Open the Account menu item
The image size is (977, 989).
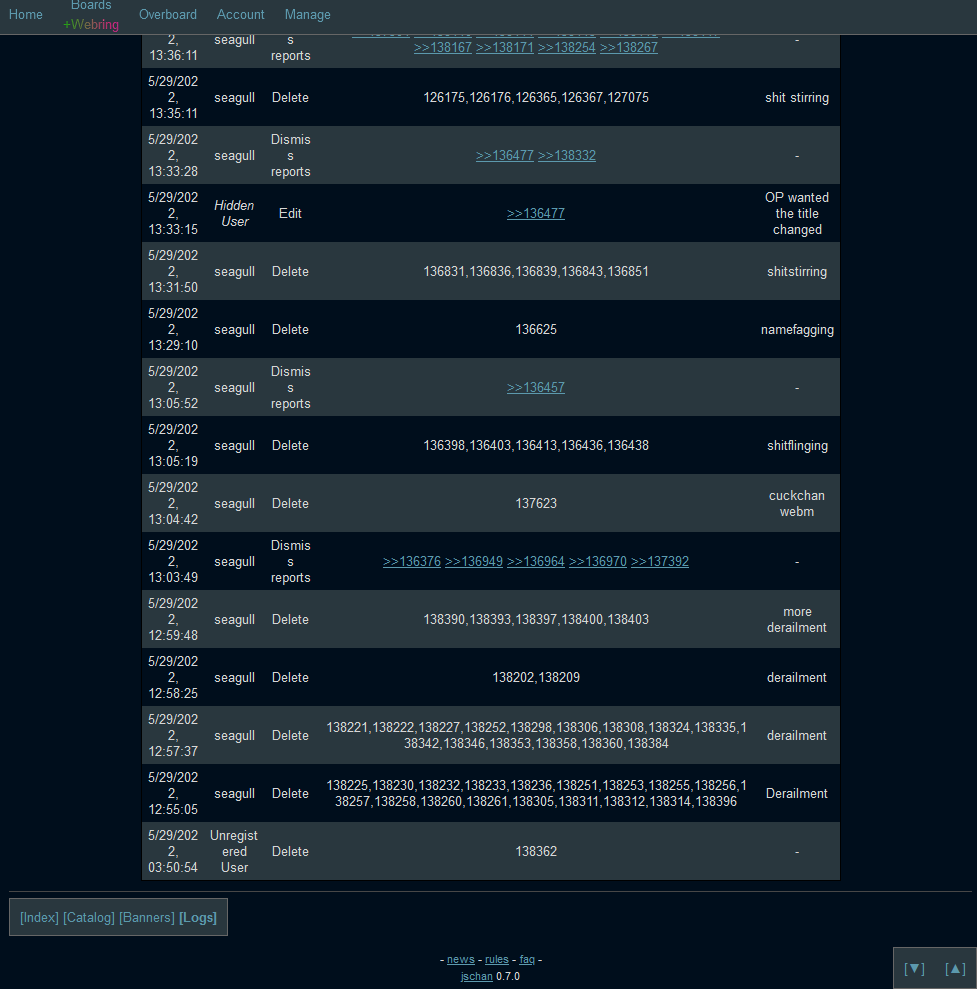tap(241, 15)
